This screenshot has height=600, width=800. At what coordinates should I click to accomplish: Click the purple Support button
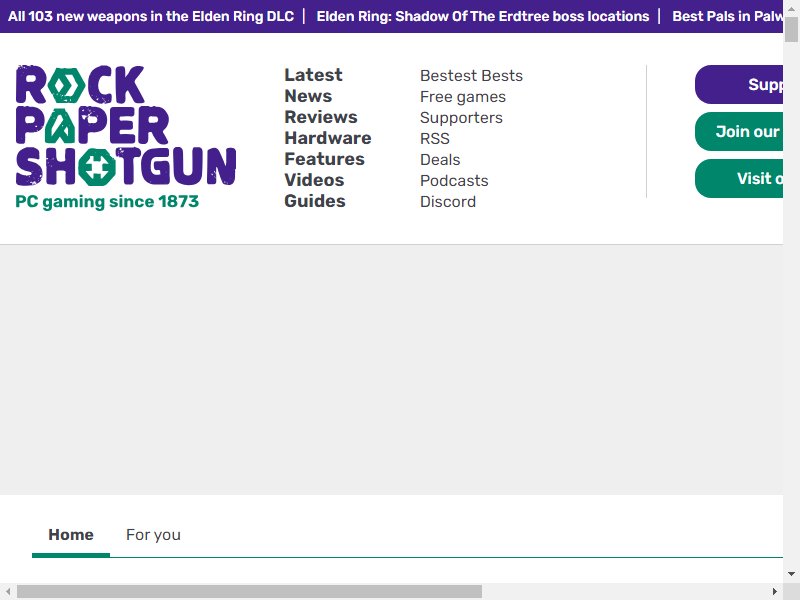coord(739,84)
